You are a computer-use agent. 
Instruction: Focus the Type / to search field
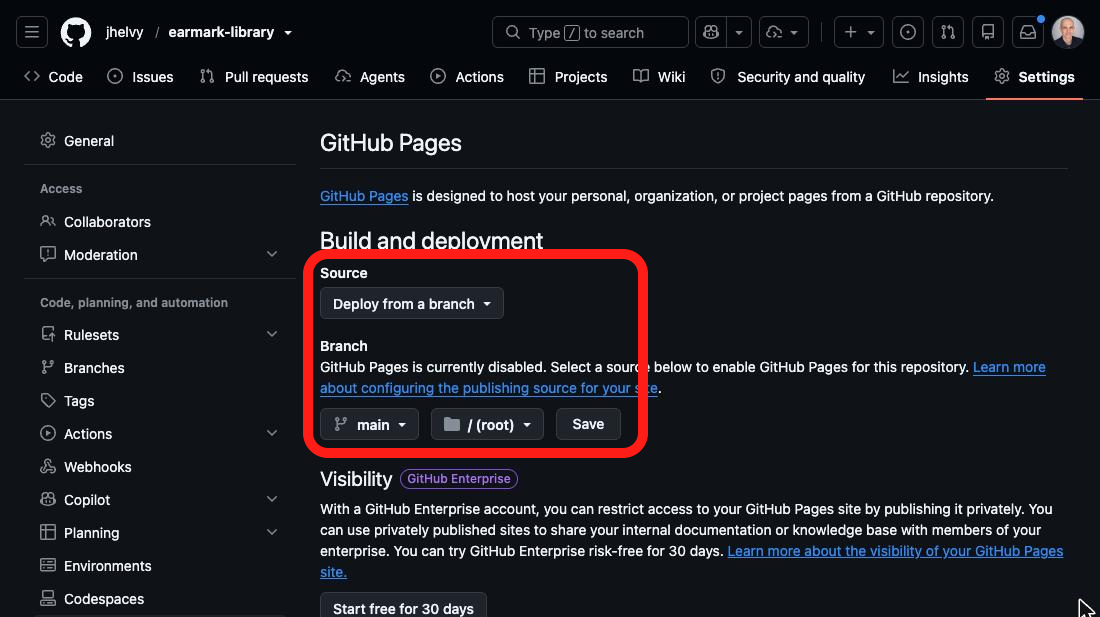click(x=590, y=32)
